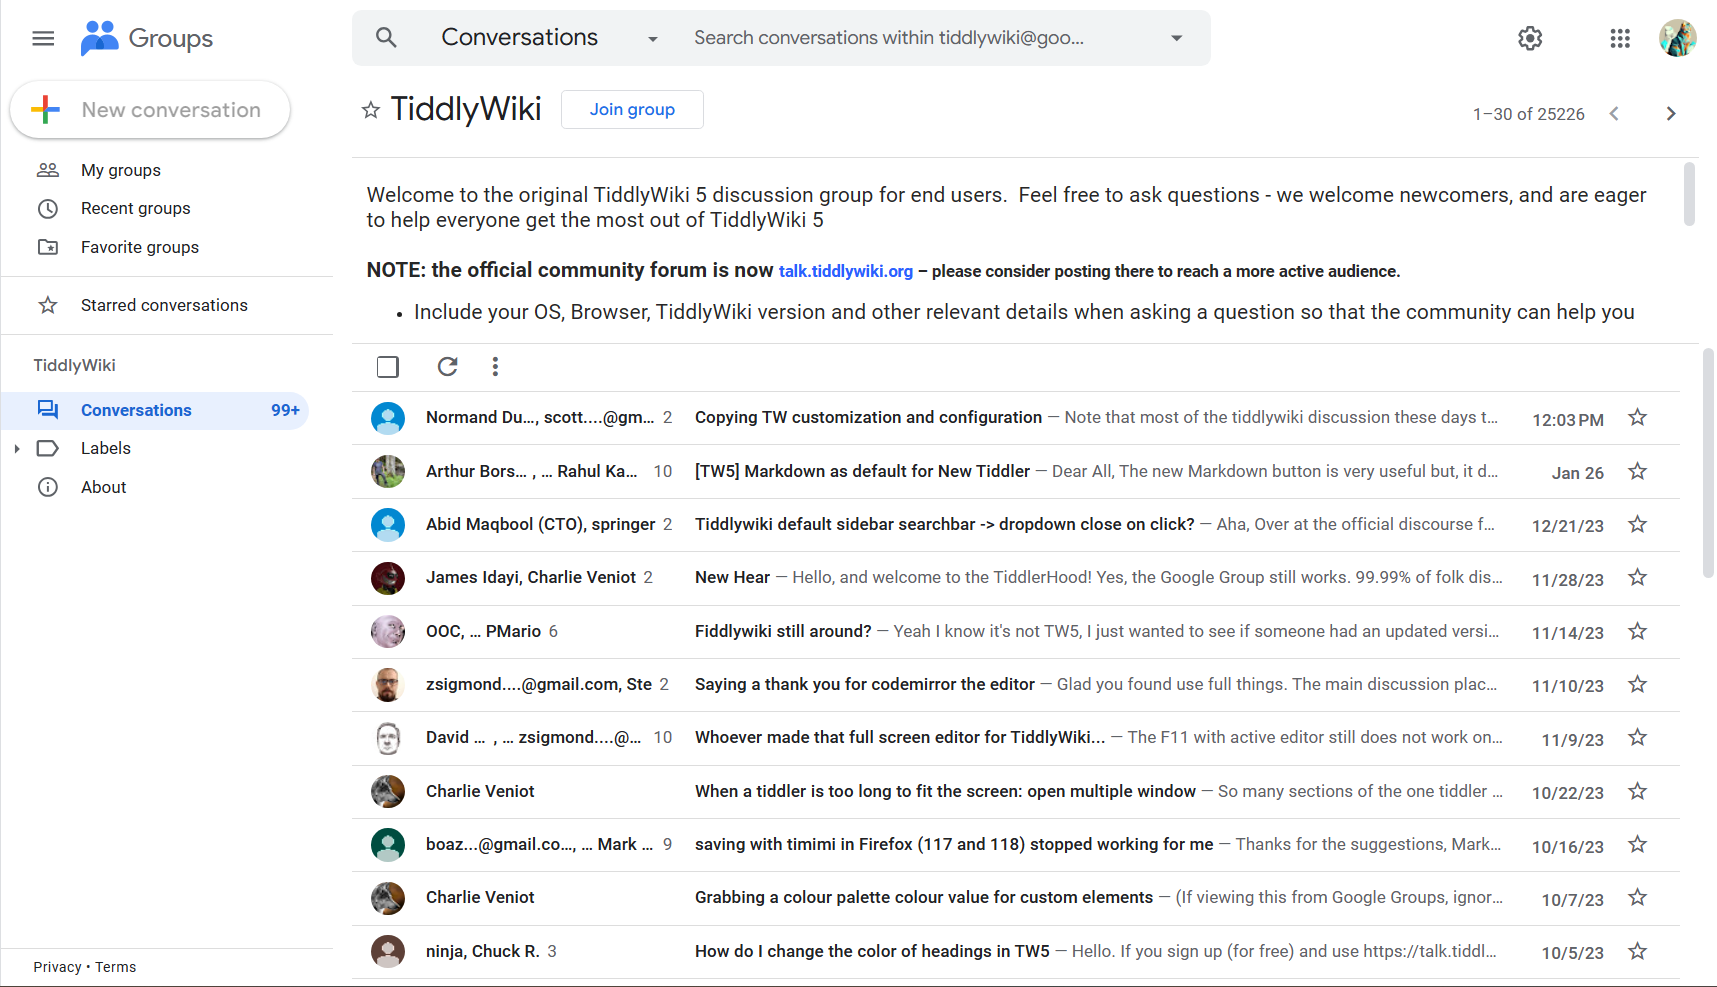Image resolution: width=1717 pixels, height=987 pixels.
Task: Click the conversation list scrollbar
Action: 1708,463
